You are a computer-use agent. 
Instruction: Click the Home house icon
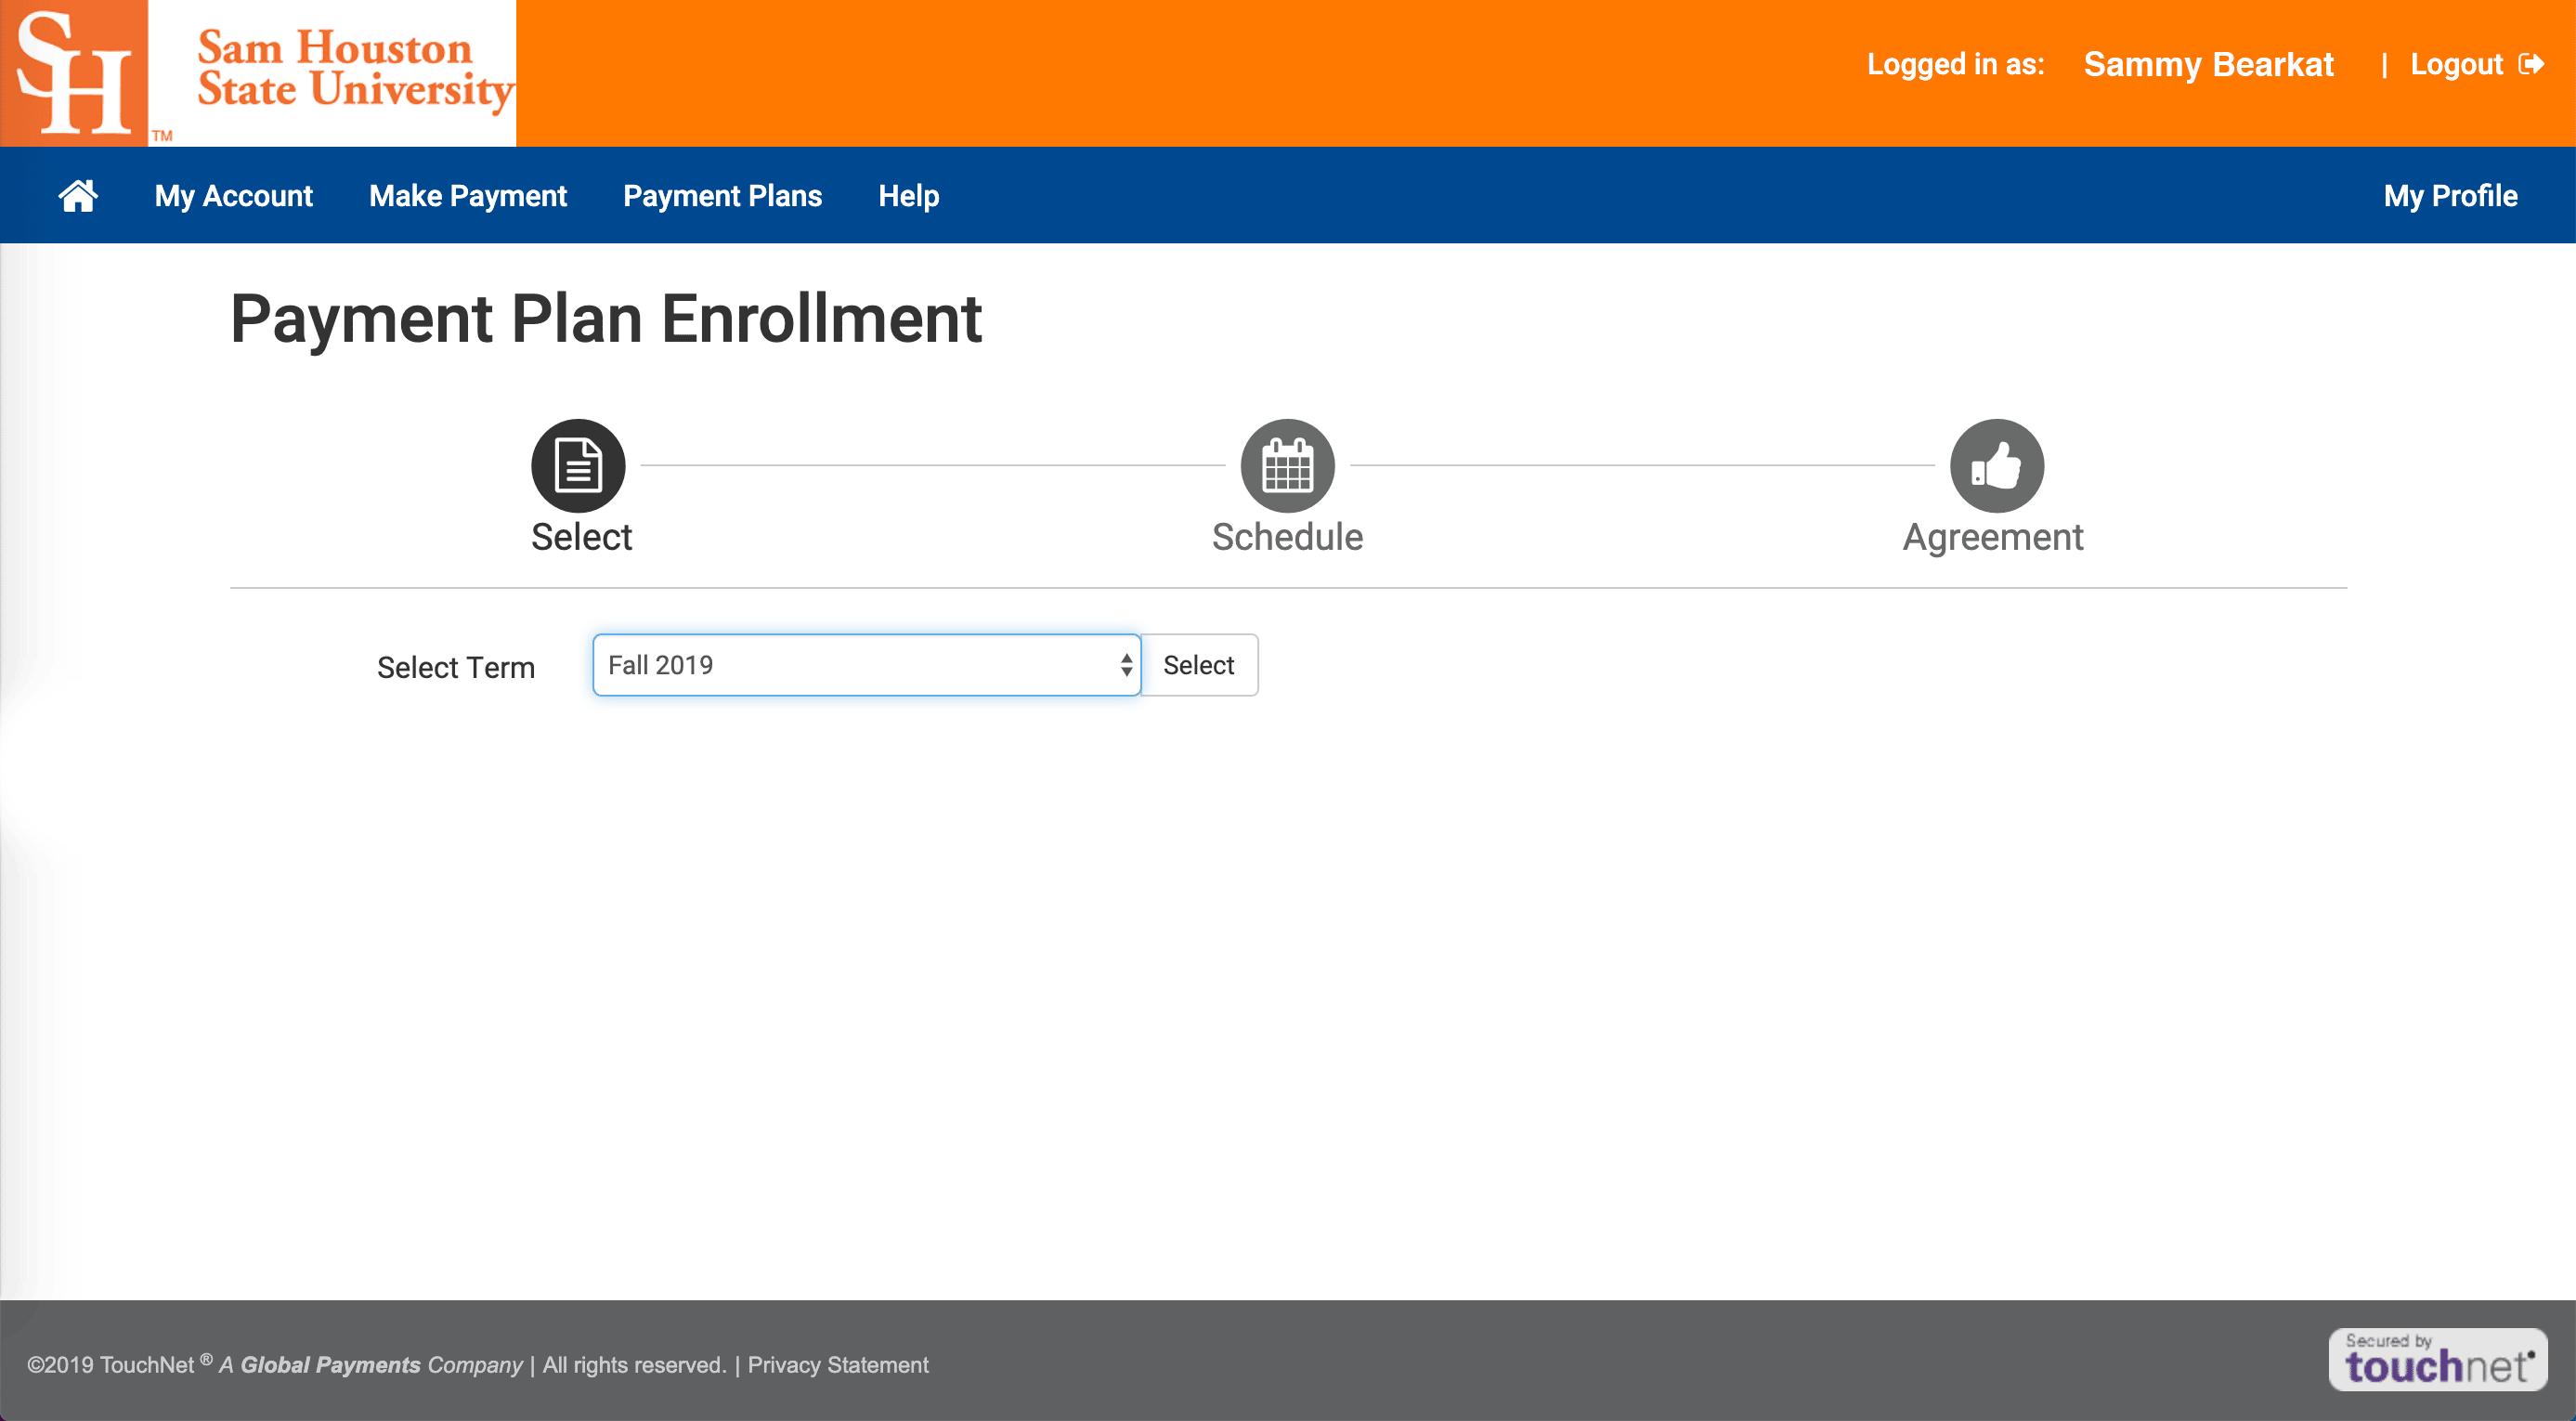(79, 194)
